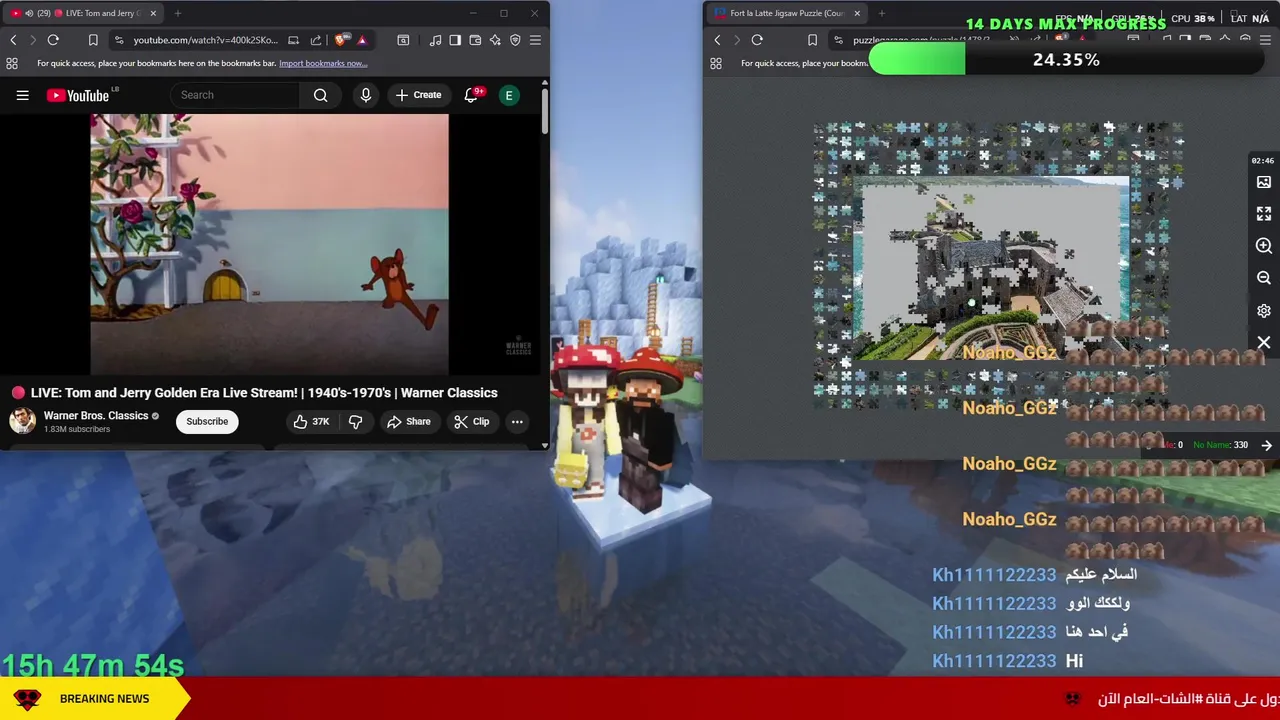1280x720 pixels.
Task: Subscribe to Warner Bros. Classics
Action: tap(207, 421)
